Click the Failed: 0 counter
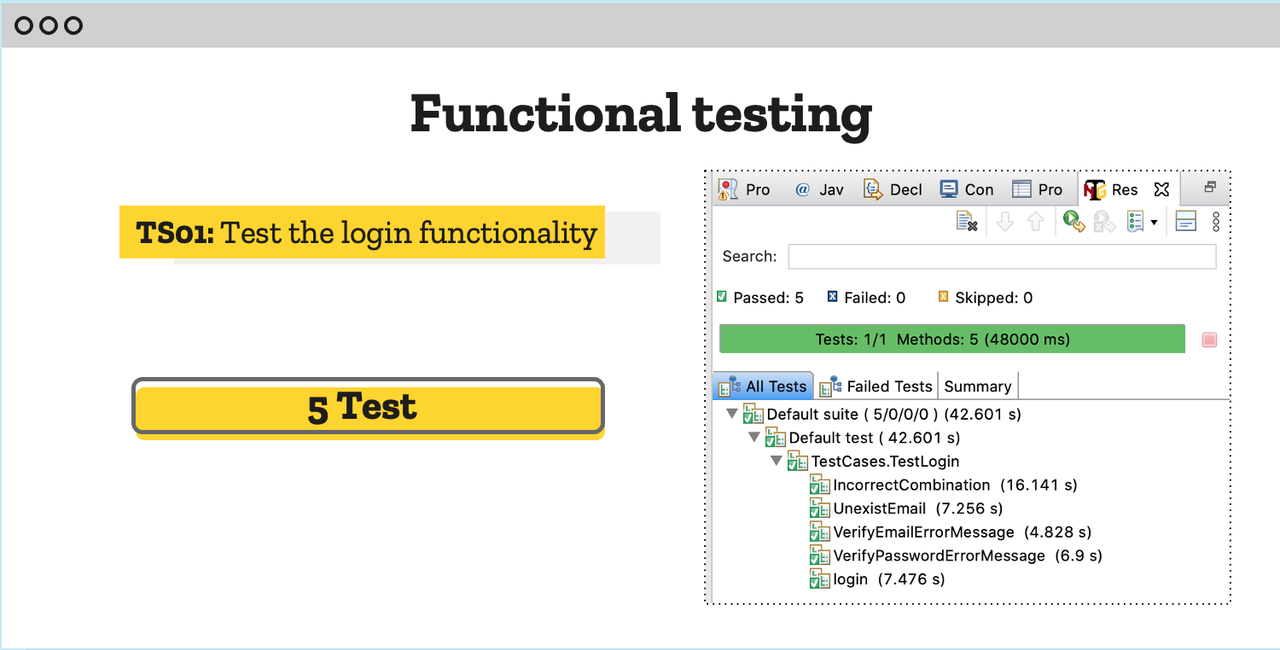This screenshot has width=1280, height=650. pos(866,298)
